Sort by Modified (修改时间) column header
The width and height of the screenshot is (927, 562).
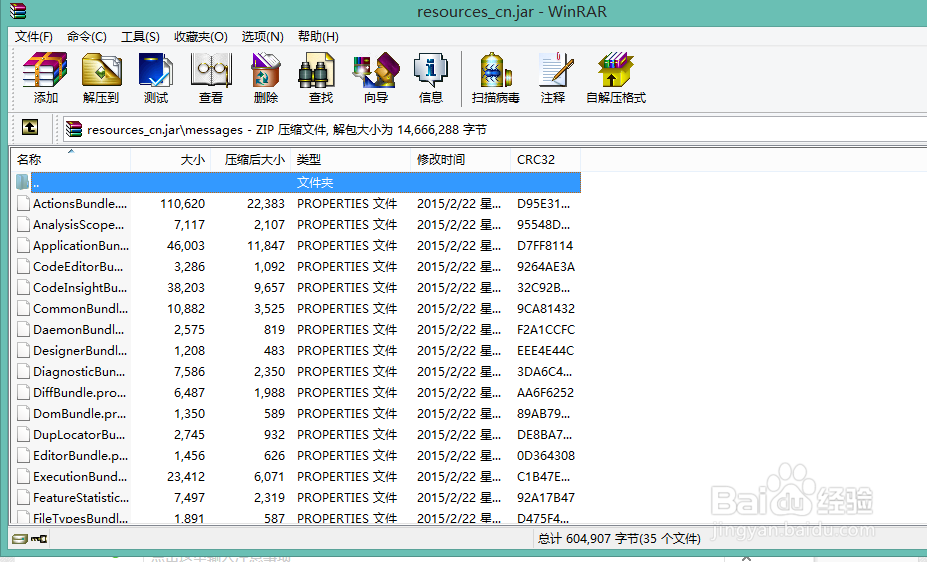[460, 160]
